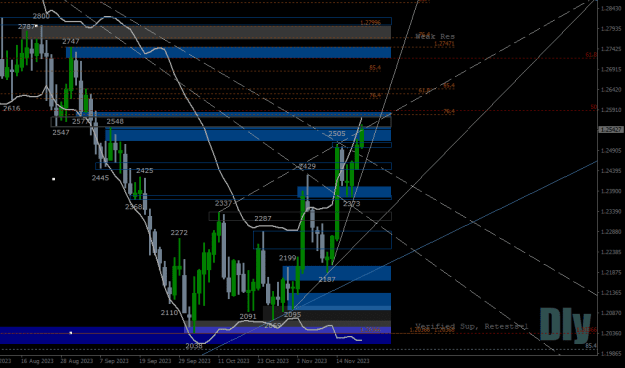This screenshot has width=625, height=368.
Task: Click the Verified Sup, Retest annotation
Action: tap(472, 327)
